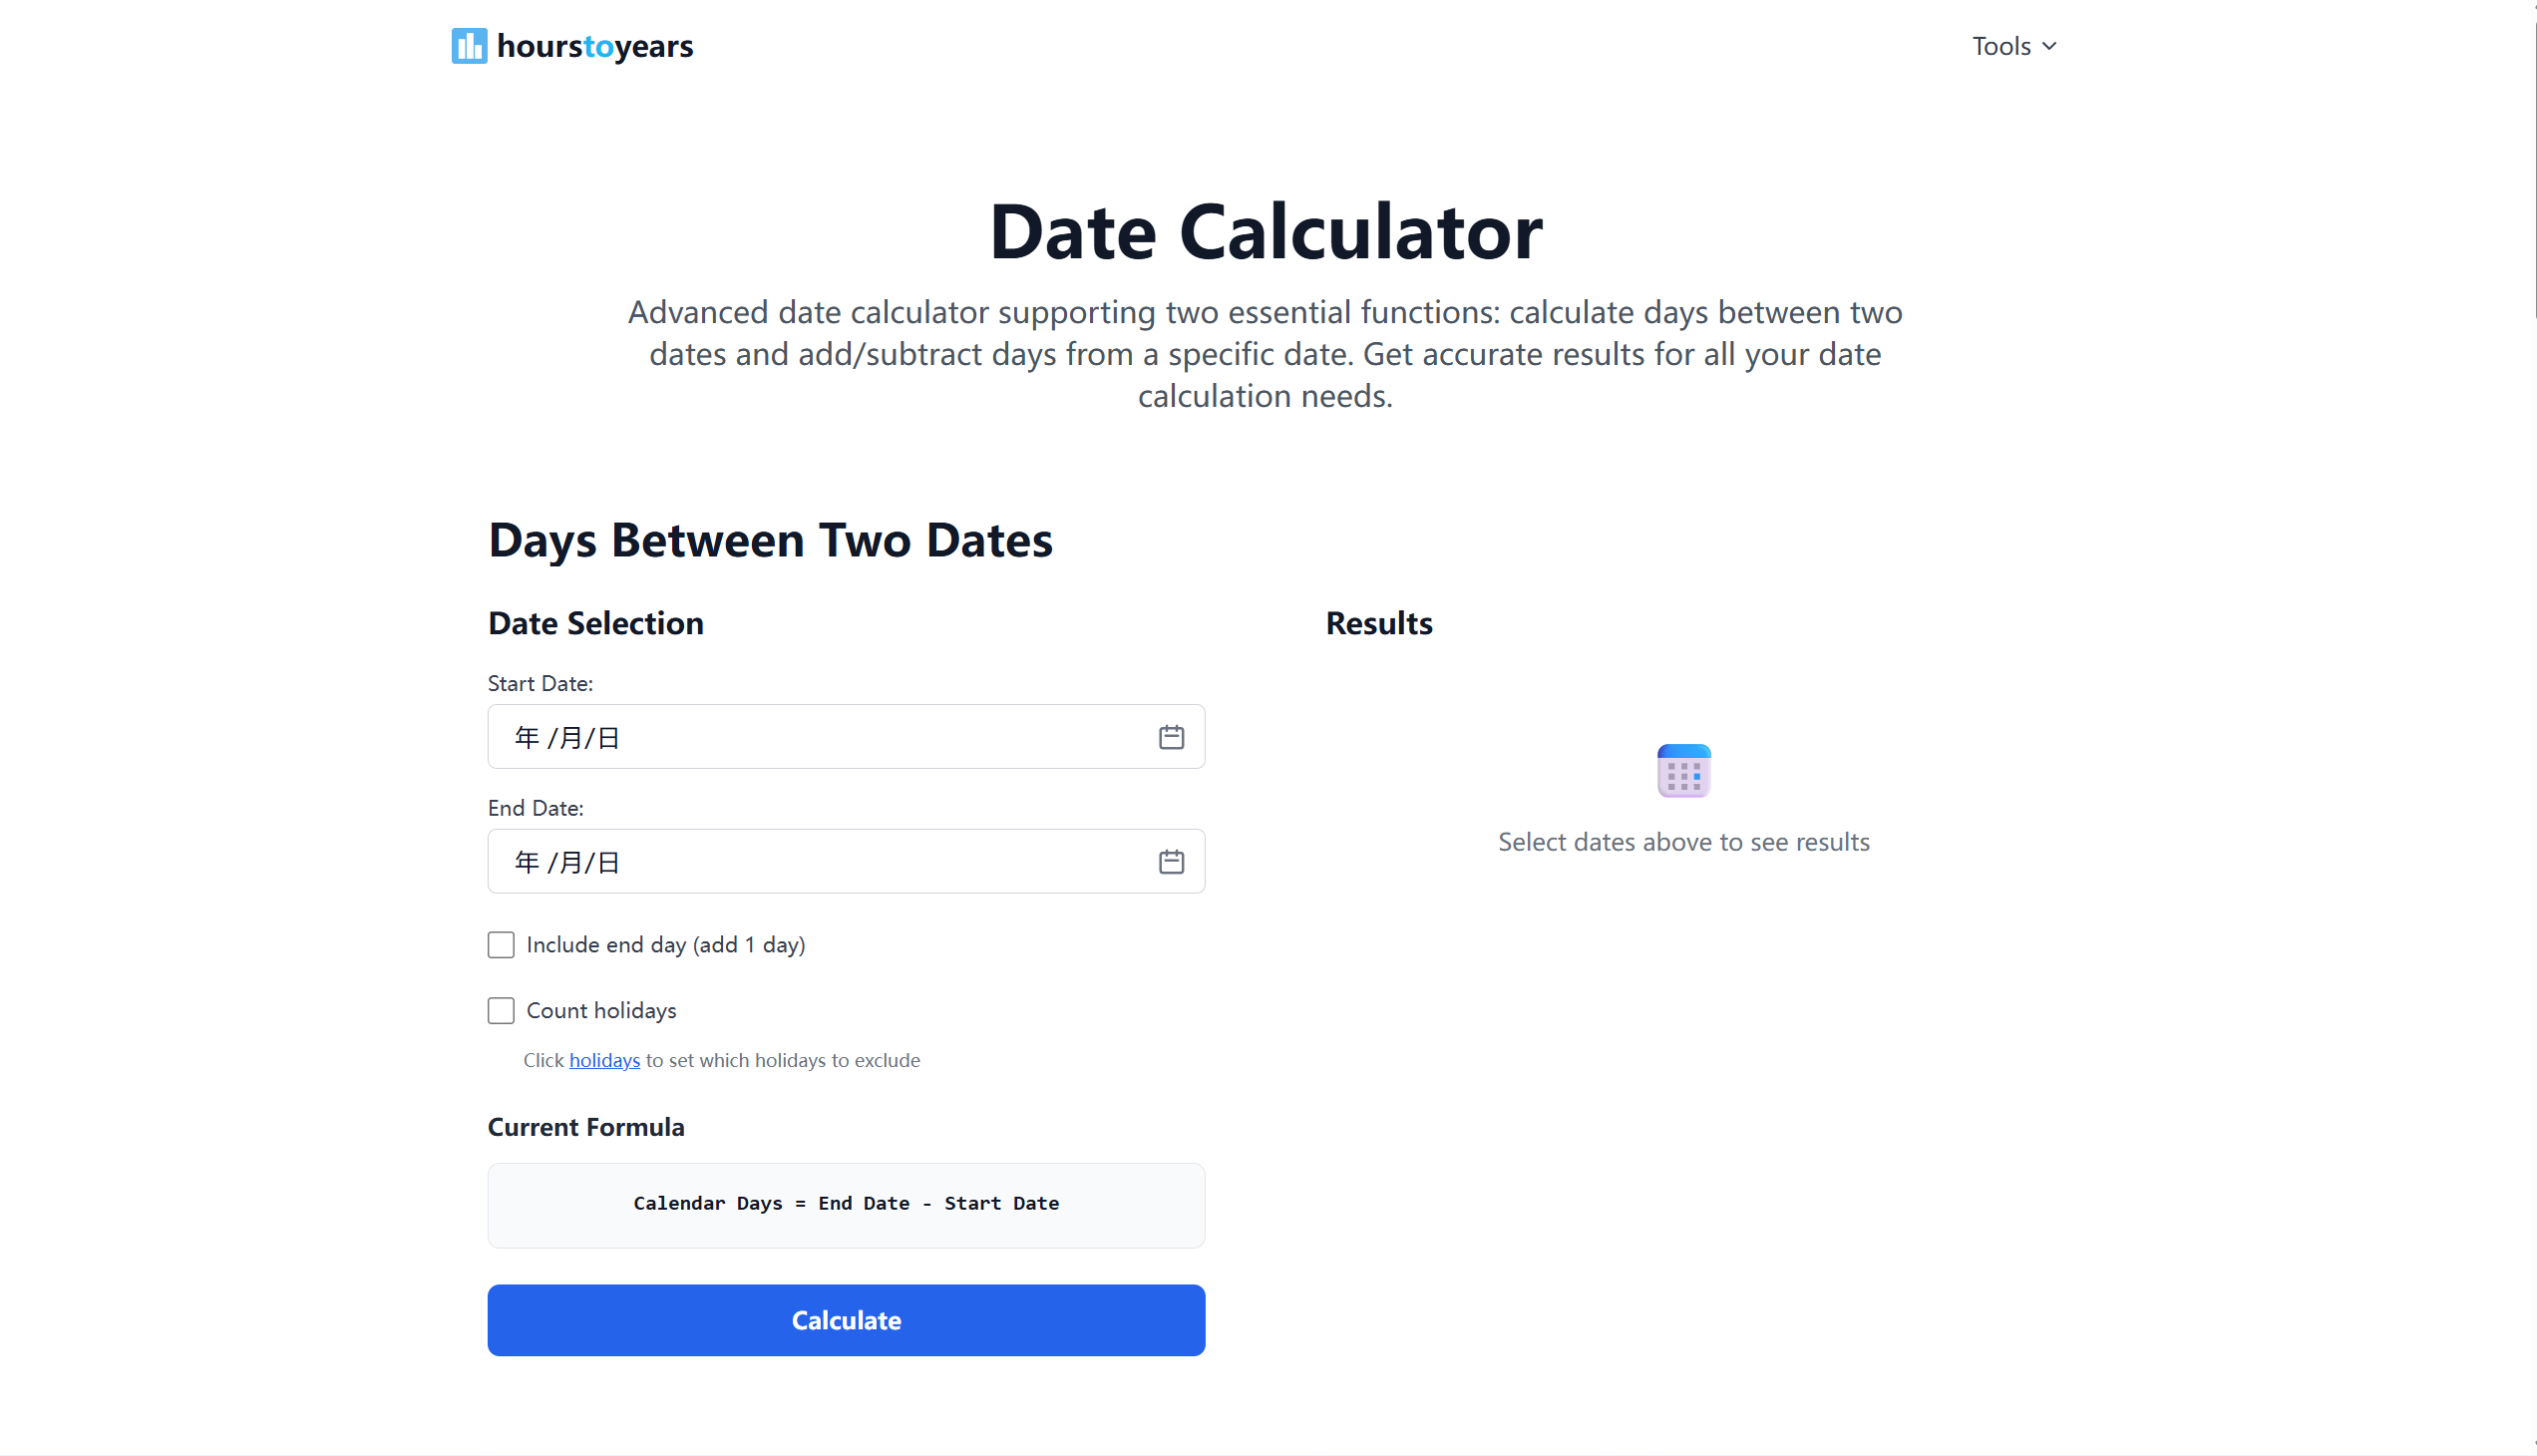Click the Calendar Days formula box

[x=846, y=1205]
